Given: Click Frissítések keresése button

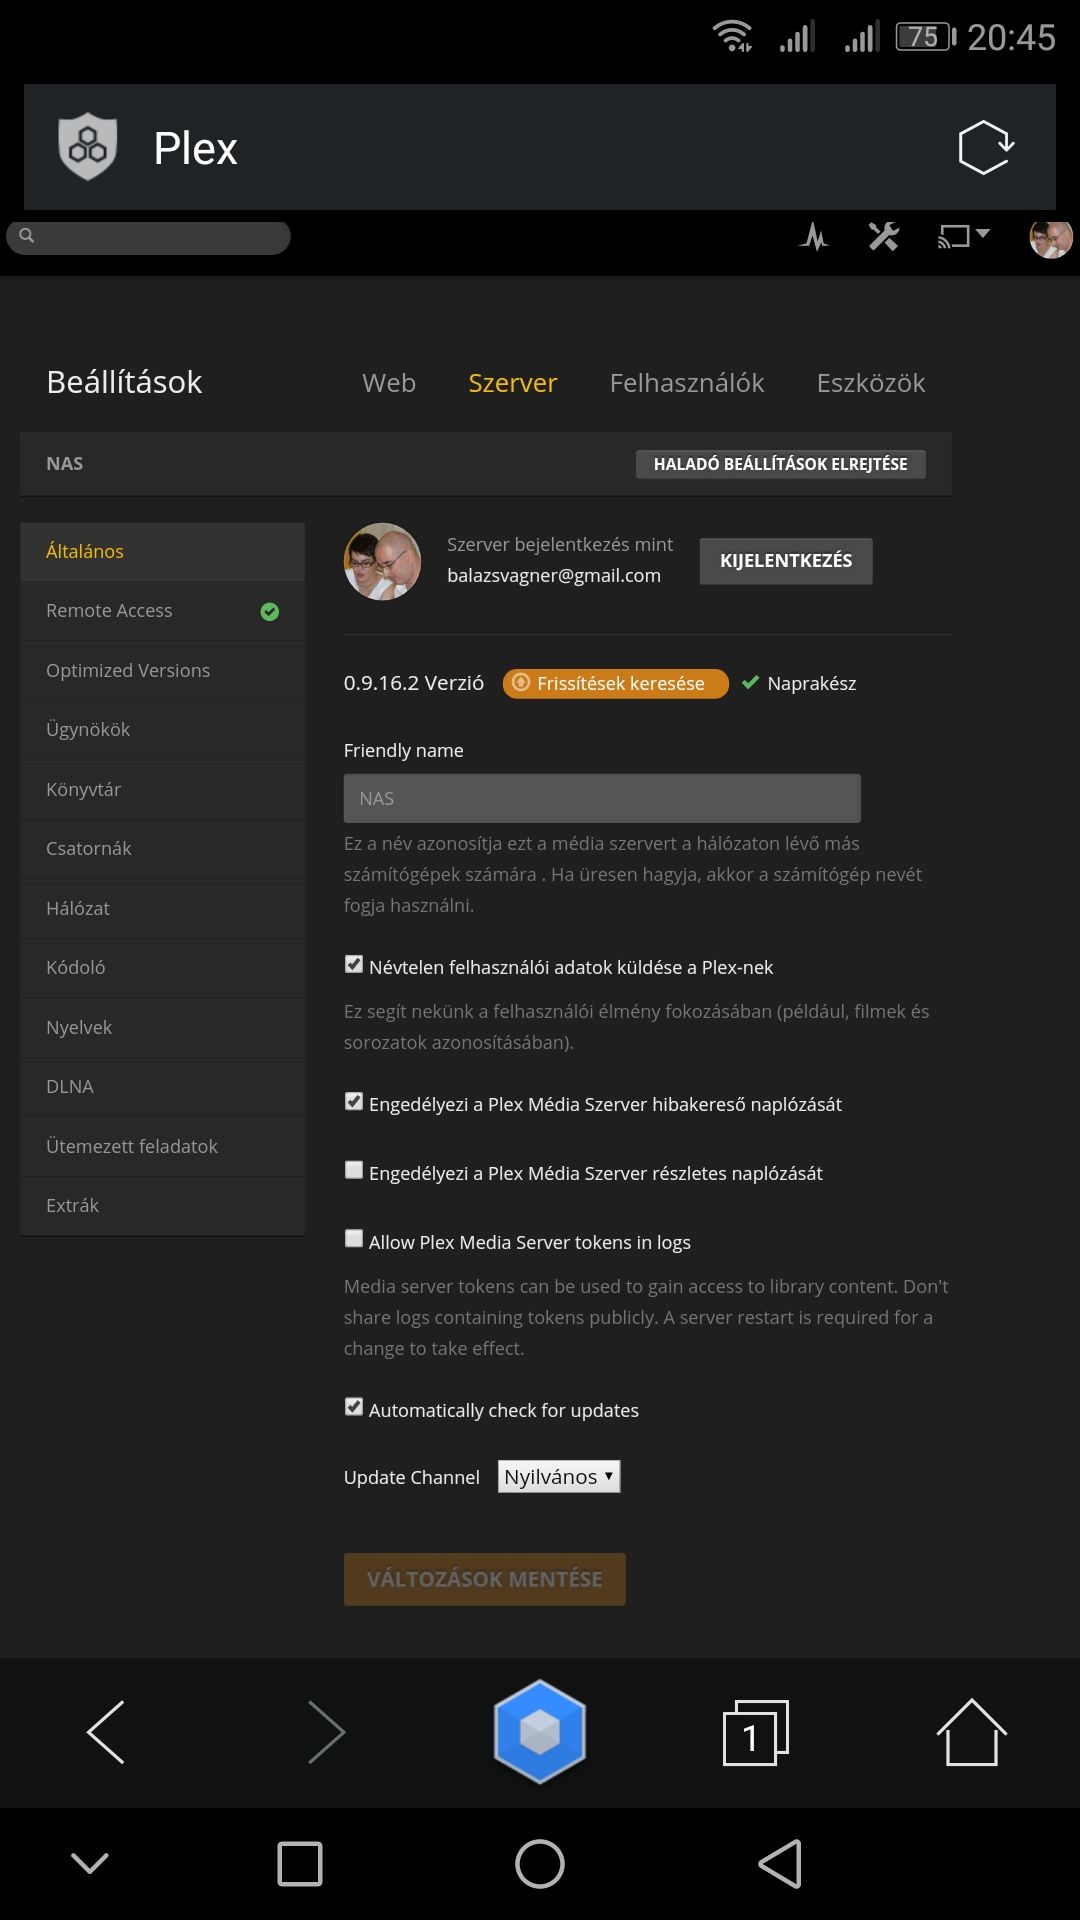Looking at the screenshot, I should 616,684.
